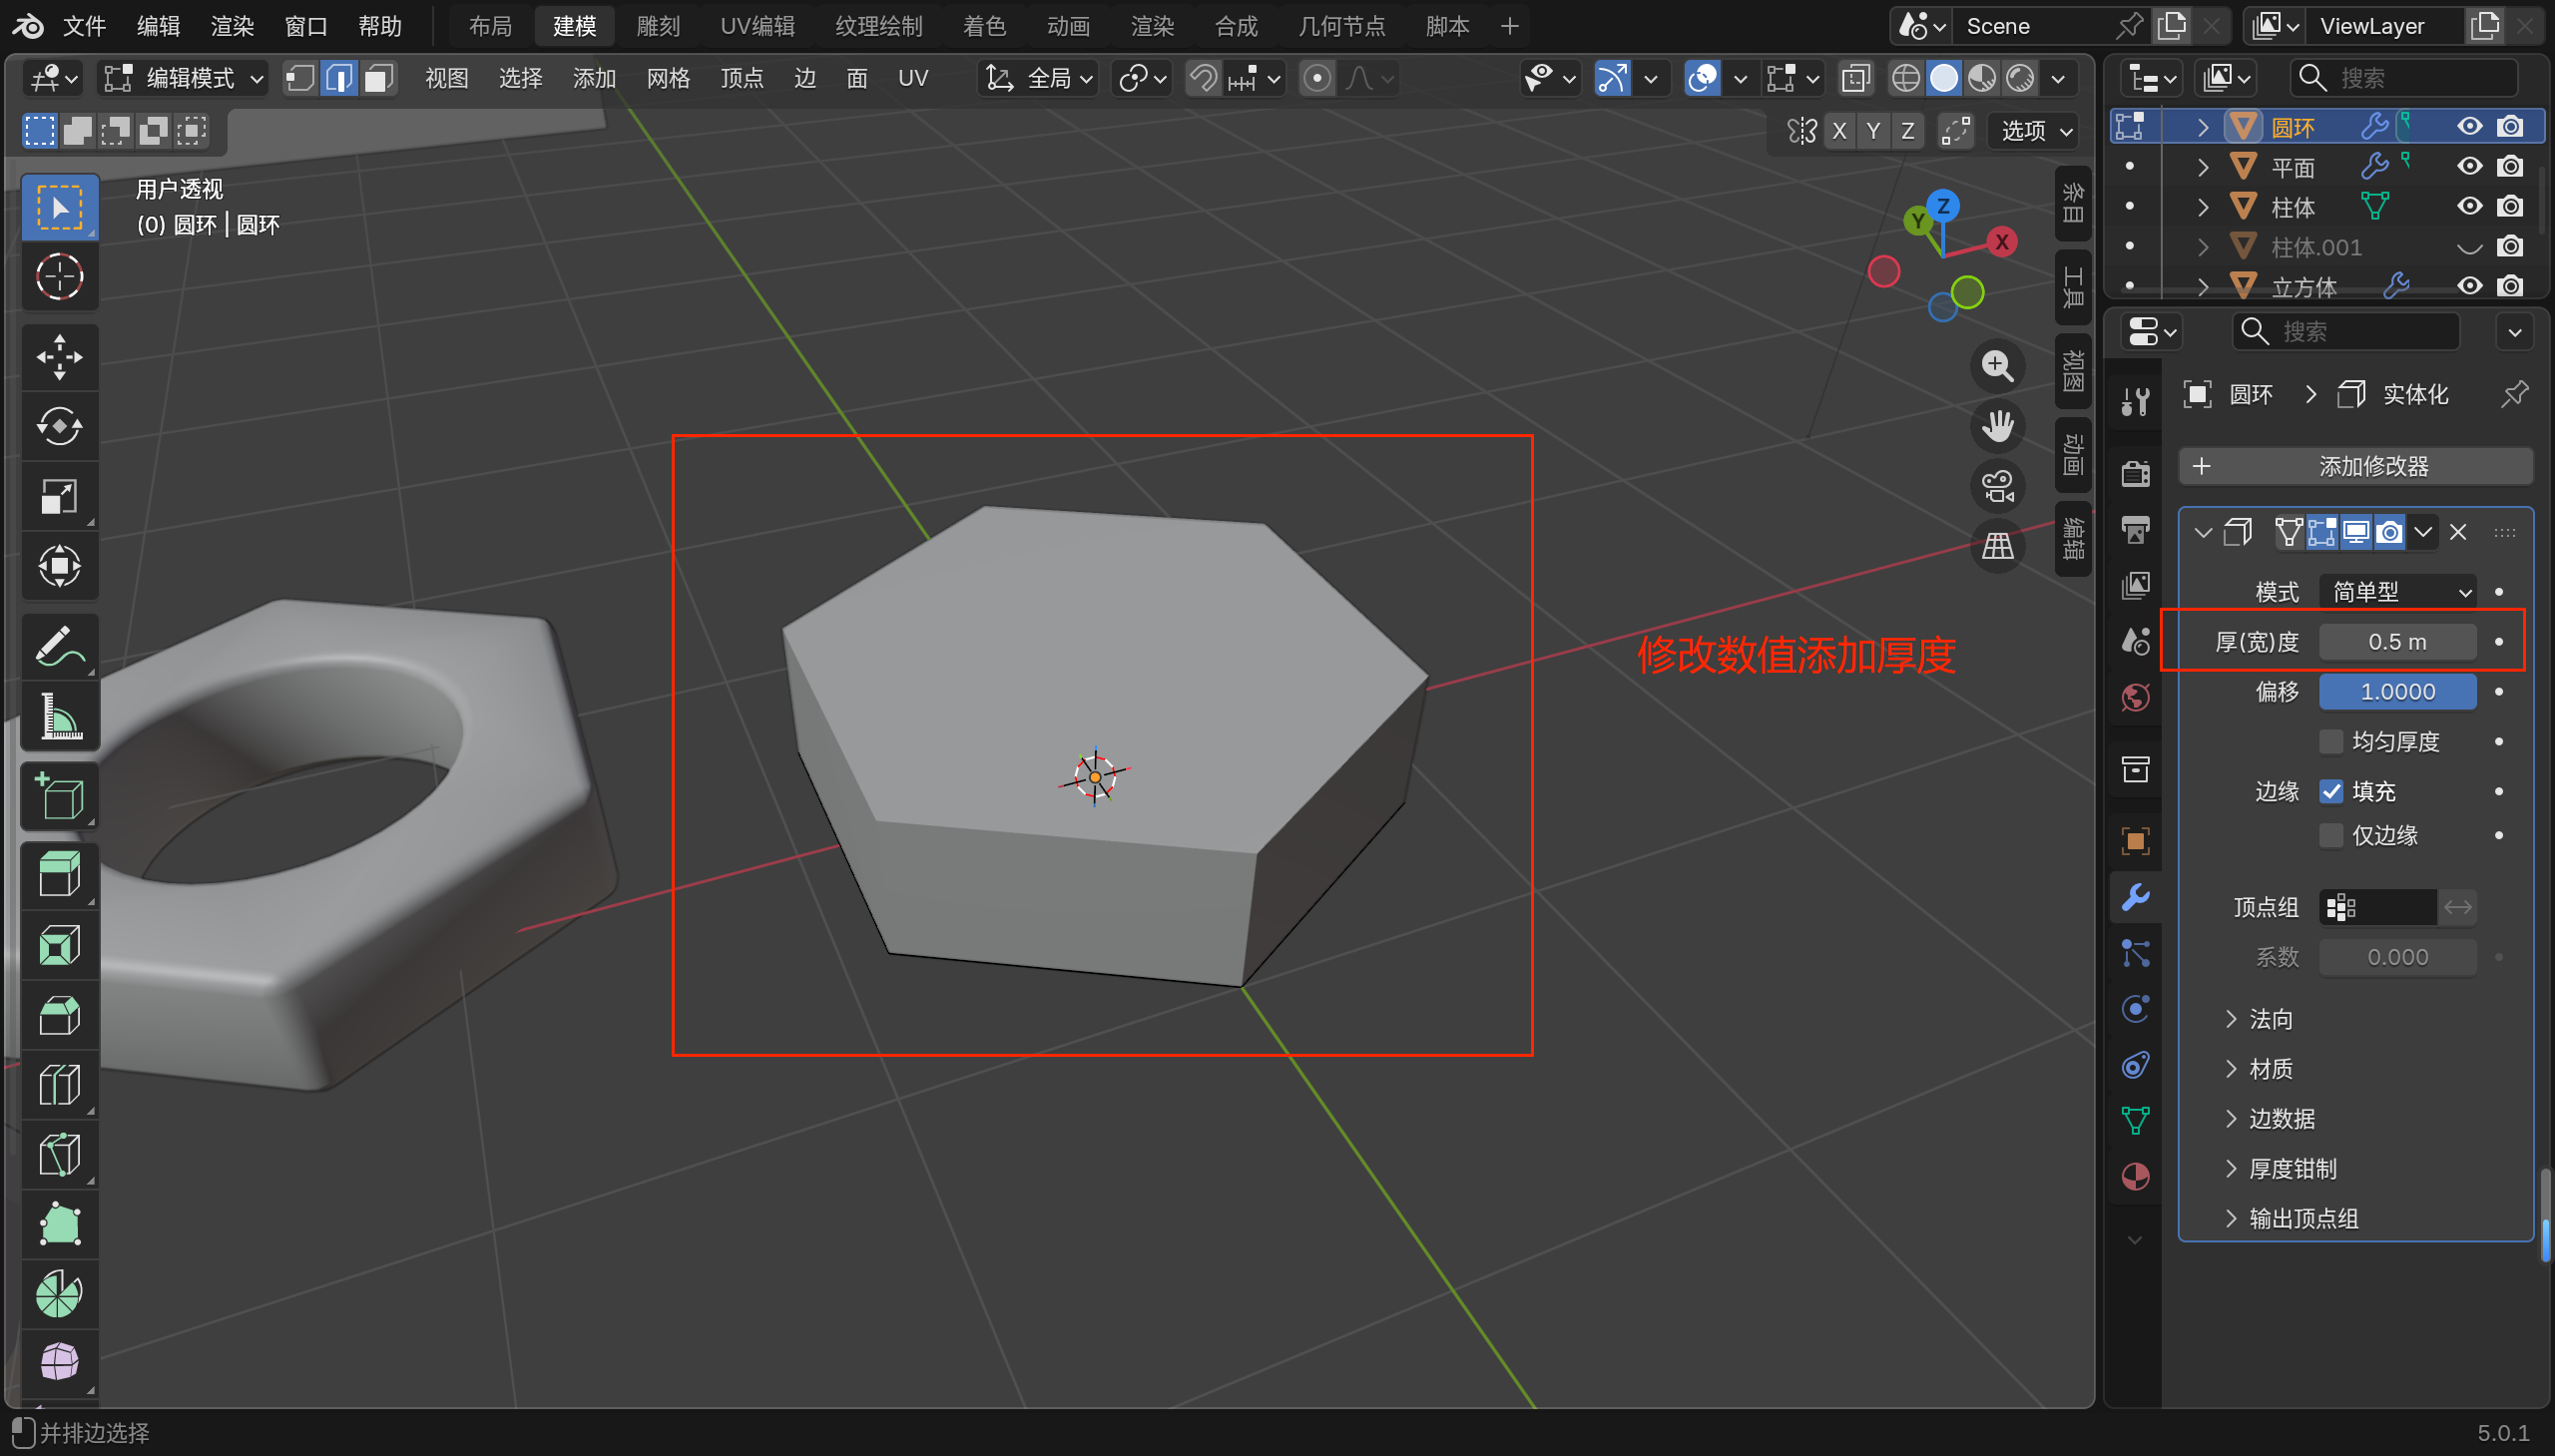Click the 偏移 value slider
The image size is (2555, 1456).
point(2397,691)
